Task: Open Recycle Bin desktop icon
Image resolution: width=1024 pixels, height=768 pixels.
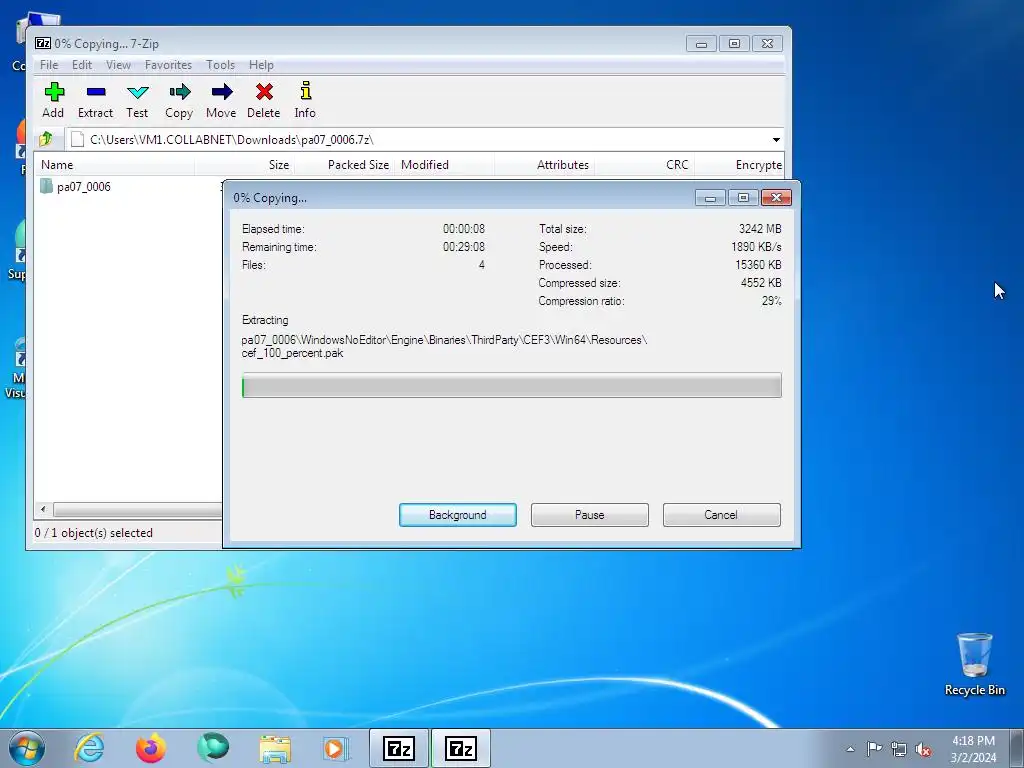Action: click(974, 664)
